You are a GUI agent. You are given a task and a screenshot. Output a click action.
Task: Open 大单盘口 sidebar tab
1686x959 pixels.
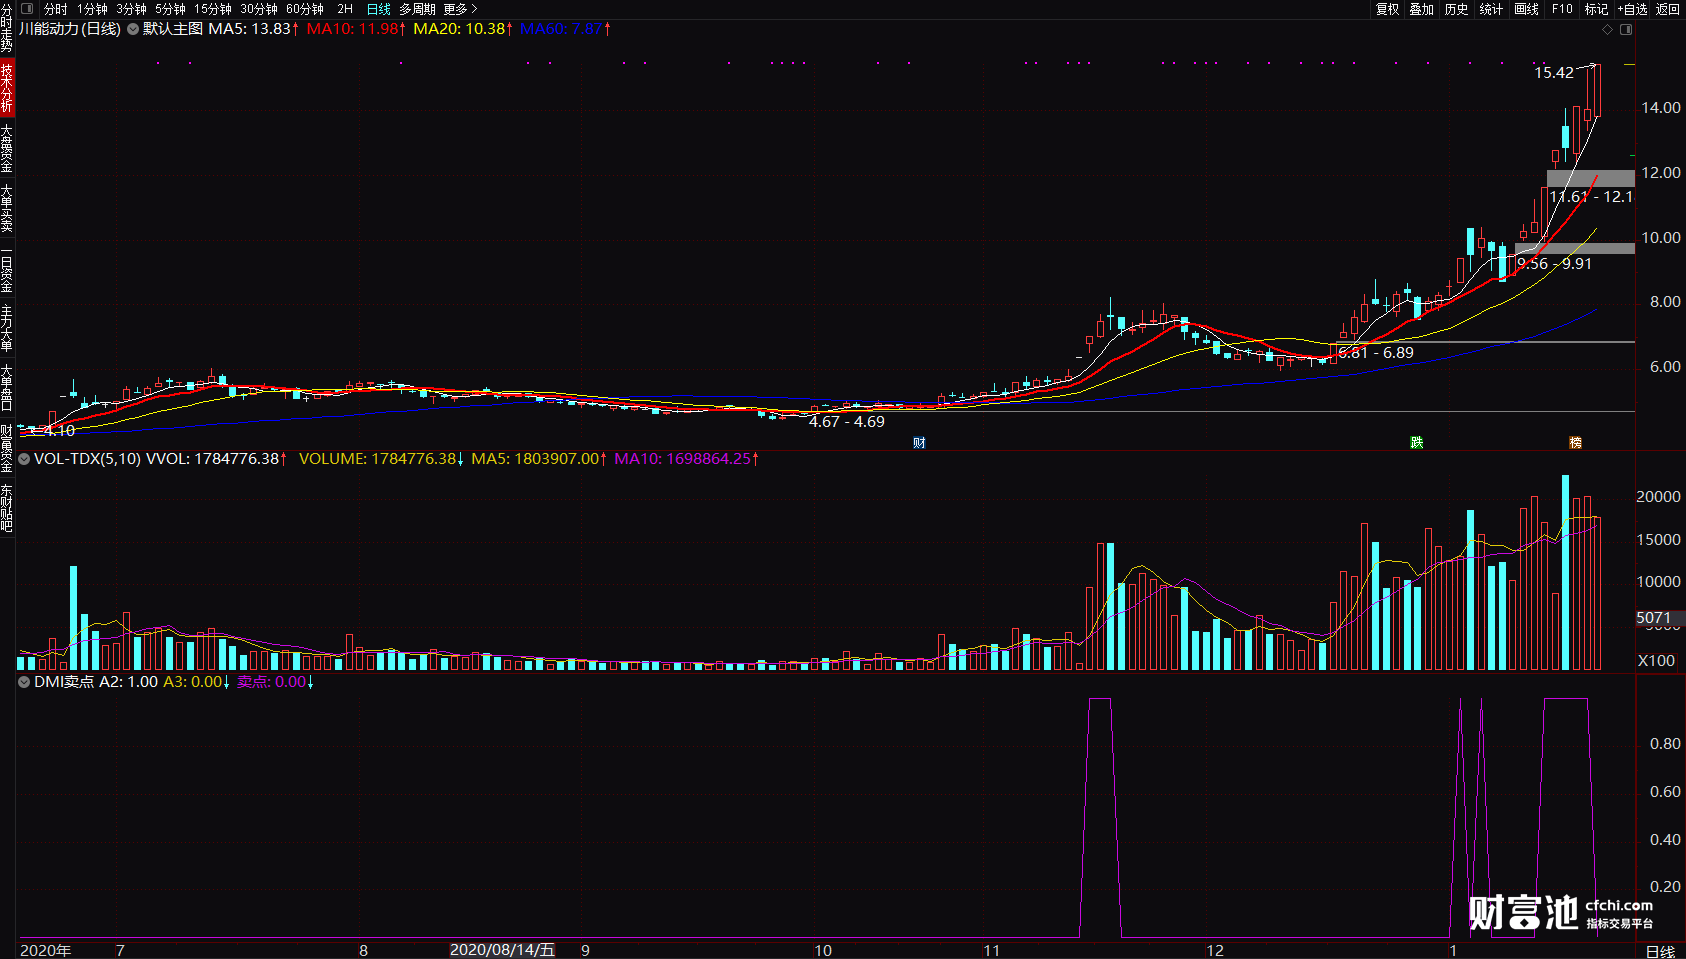coord(7,388)
